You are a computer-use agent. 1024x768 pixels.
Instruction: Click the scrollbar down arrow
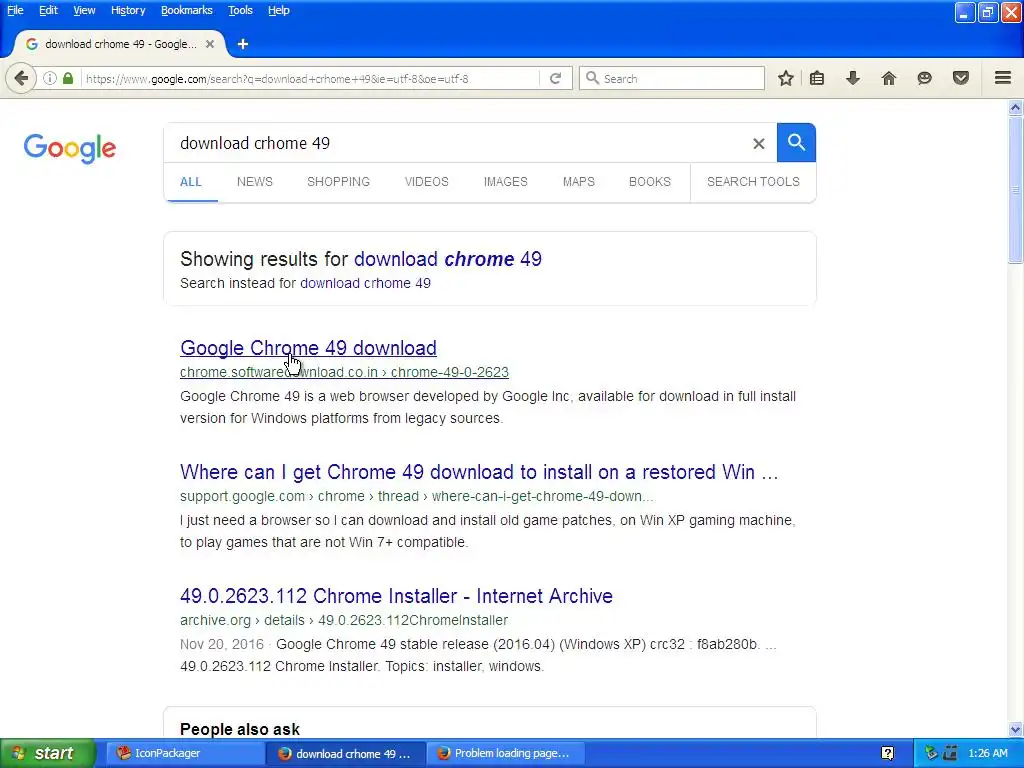click(1016, 729)
